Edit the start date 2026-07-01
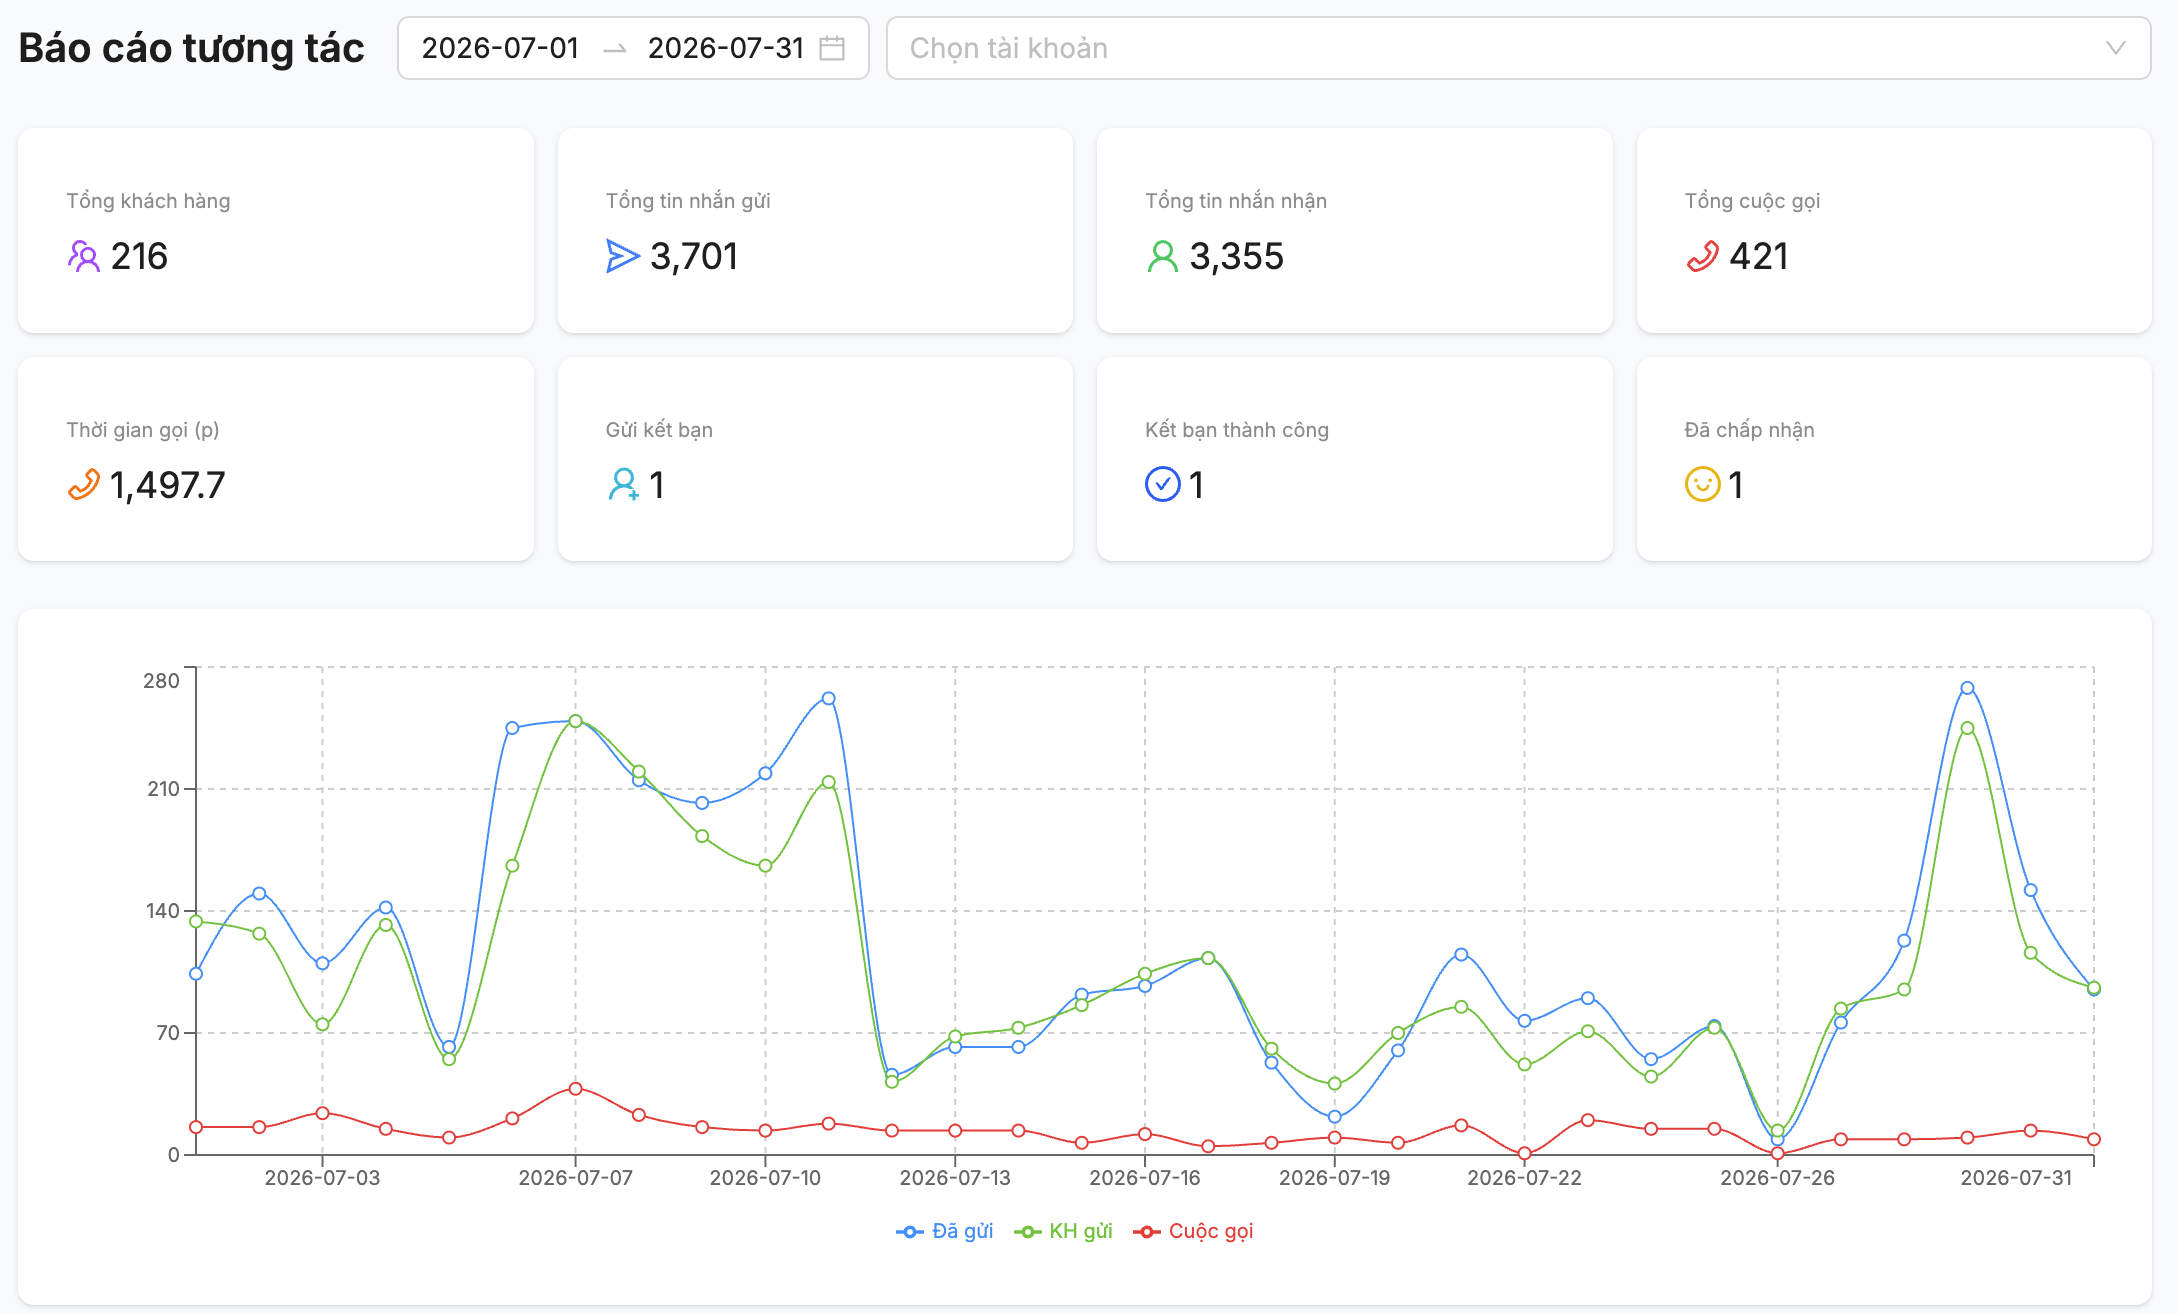 coord(501,48)
